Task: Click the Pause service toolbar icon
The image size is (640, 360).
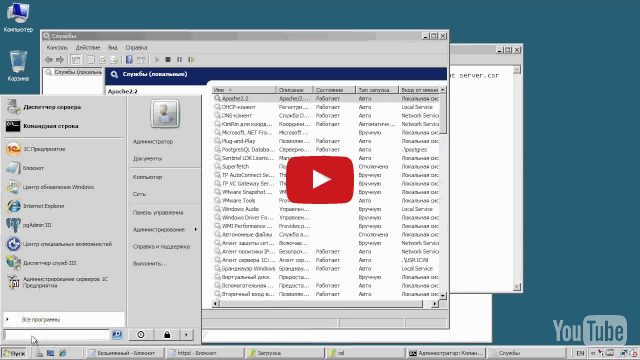Action: 179,60
